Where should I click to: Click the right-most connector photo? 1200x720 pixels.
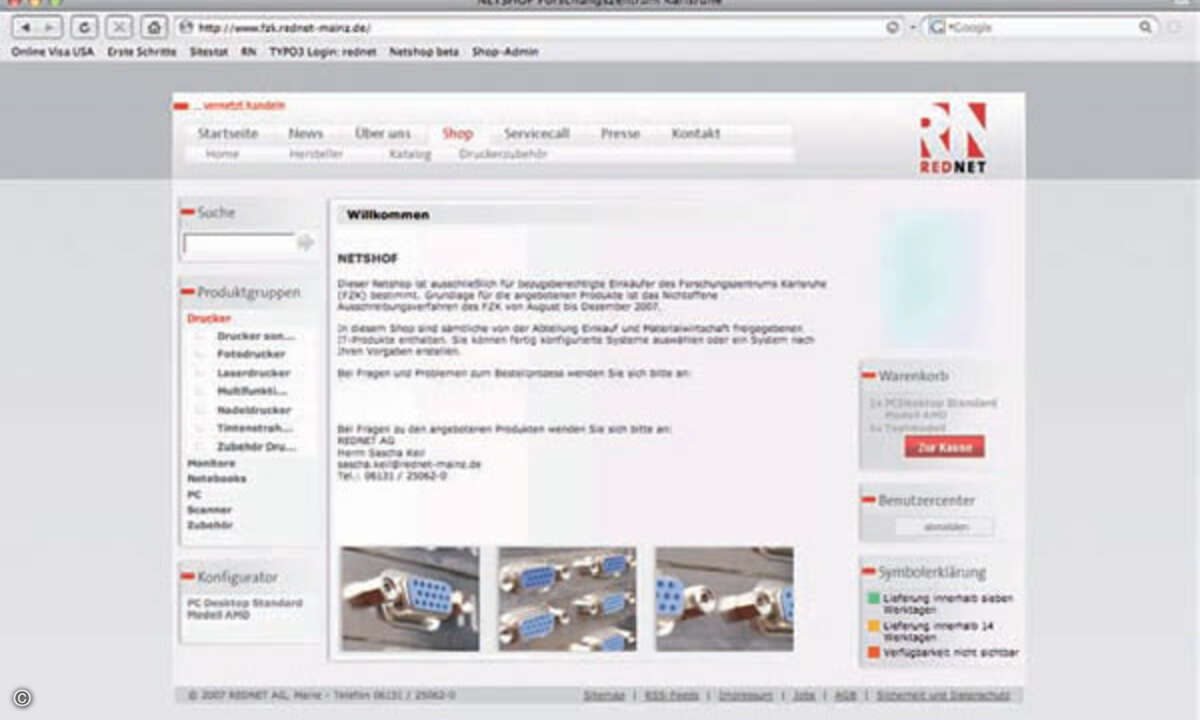pyautogui.click(x=724, y=598)
